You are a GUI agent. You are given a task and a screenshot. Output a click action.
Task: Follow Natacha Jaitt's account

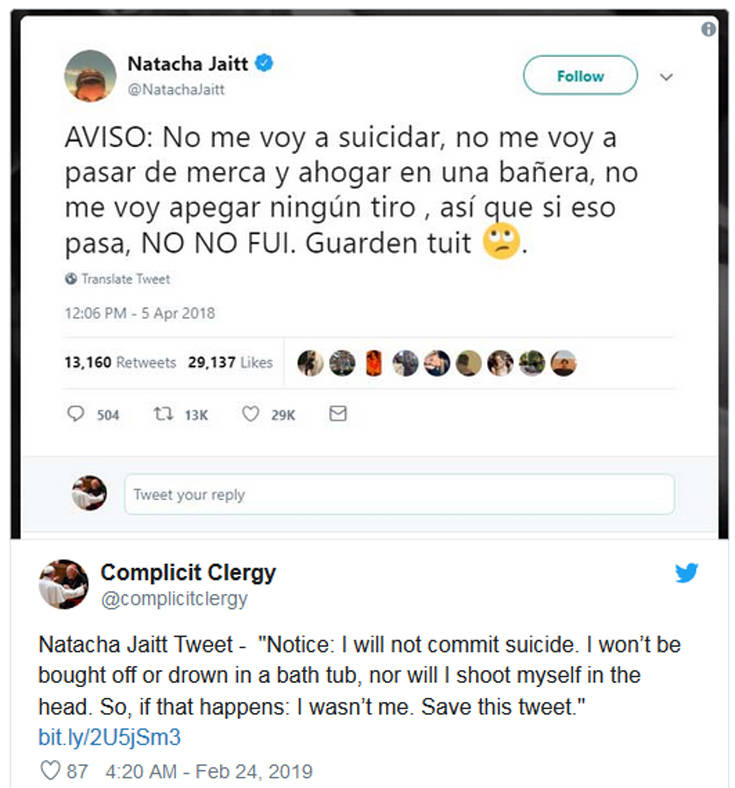[580, 75]
